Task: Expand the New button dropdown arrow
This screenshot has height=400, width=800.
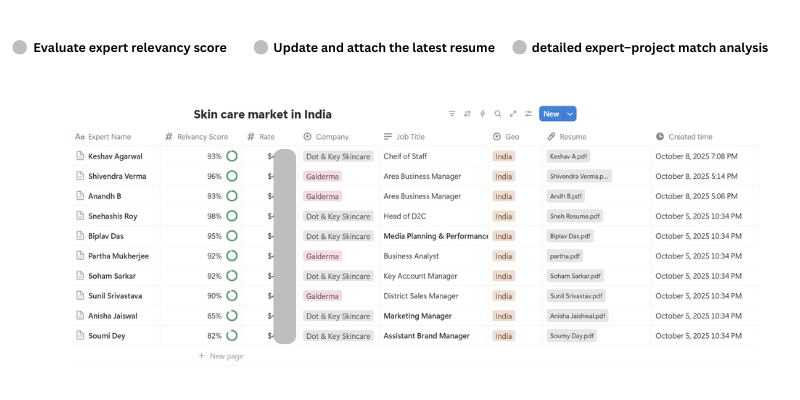Action: (x=570, y=114)
